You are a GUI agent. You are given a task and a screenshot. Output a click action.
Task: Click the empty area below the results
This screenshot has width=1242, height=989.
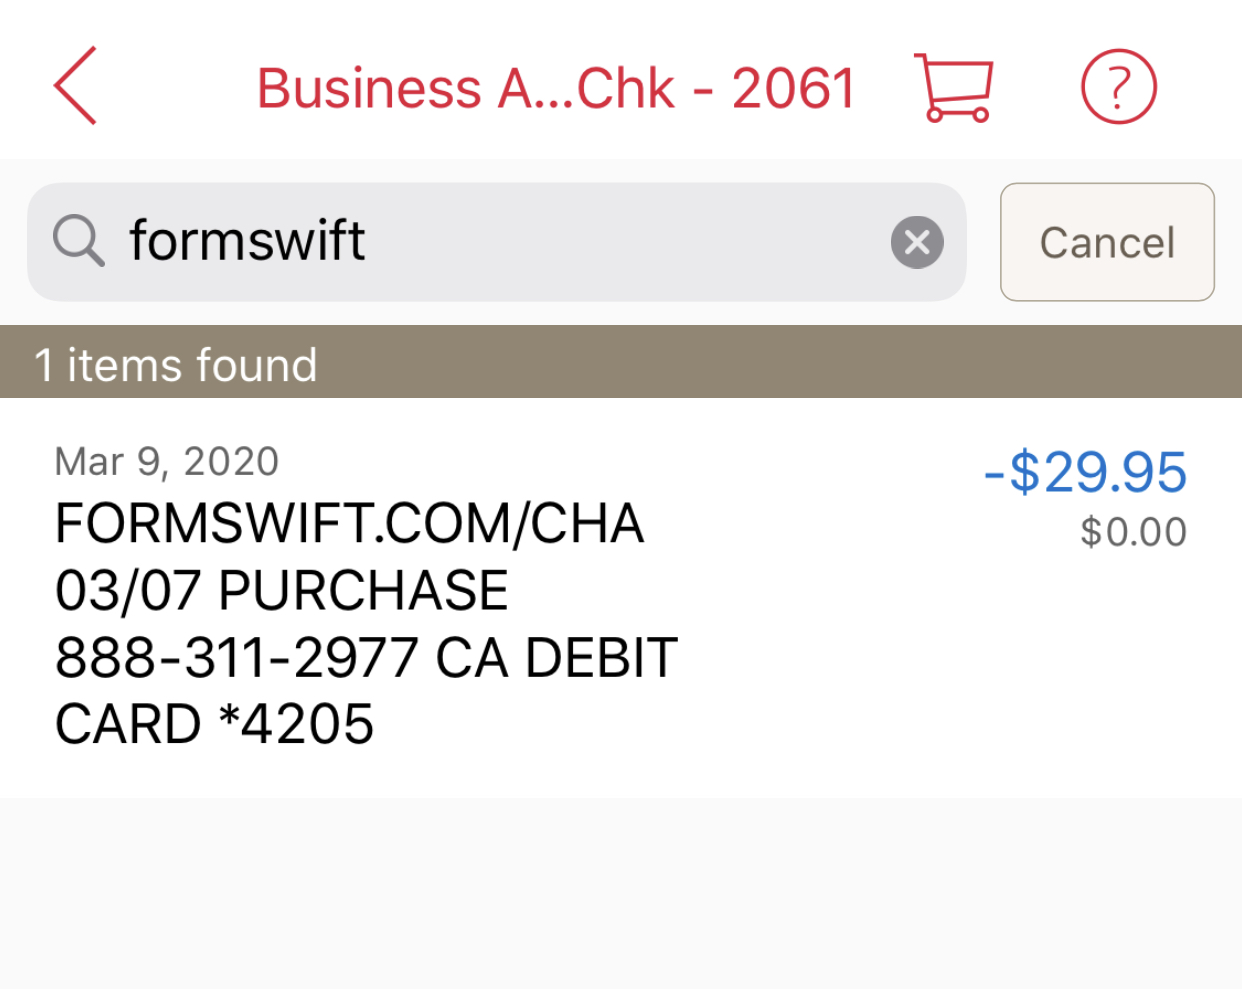(x=620, y=890)
